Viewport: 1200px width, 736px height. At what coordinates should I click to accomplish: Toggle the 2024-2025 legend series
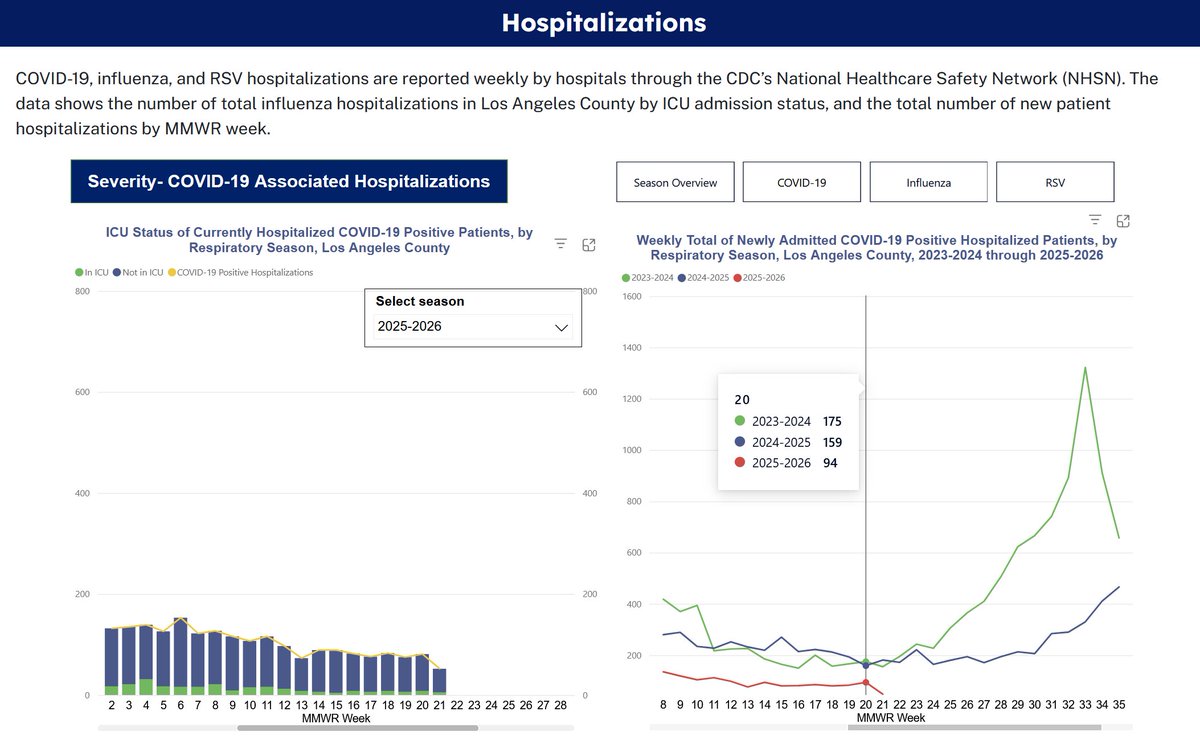[x=703, y=277]
